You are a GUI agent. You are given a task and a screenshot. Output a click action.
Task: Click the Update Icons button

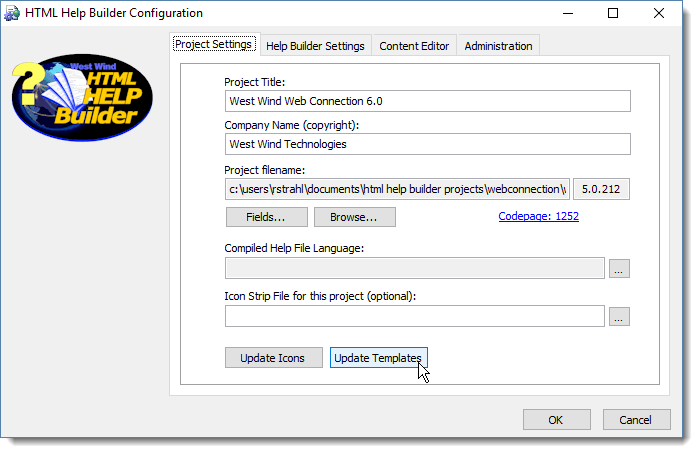click(273, 358)
